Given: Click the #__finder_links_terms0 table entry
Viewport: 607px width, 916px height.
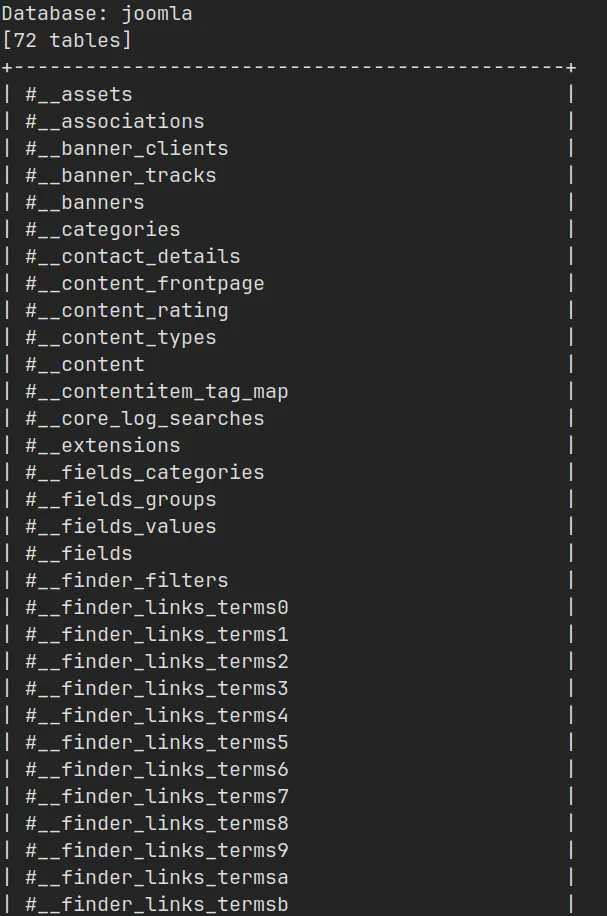Looking at the screenshot, I should (x=157, y=608).
